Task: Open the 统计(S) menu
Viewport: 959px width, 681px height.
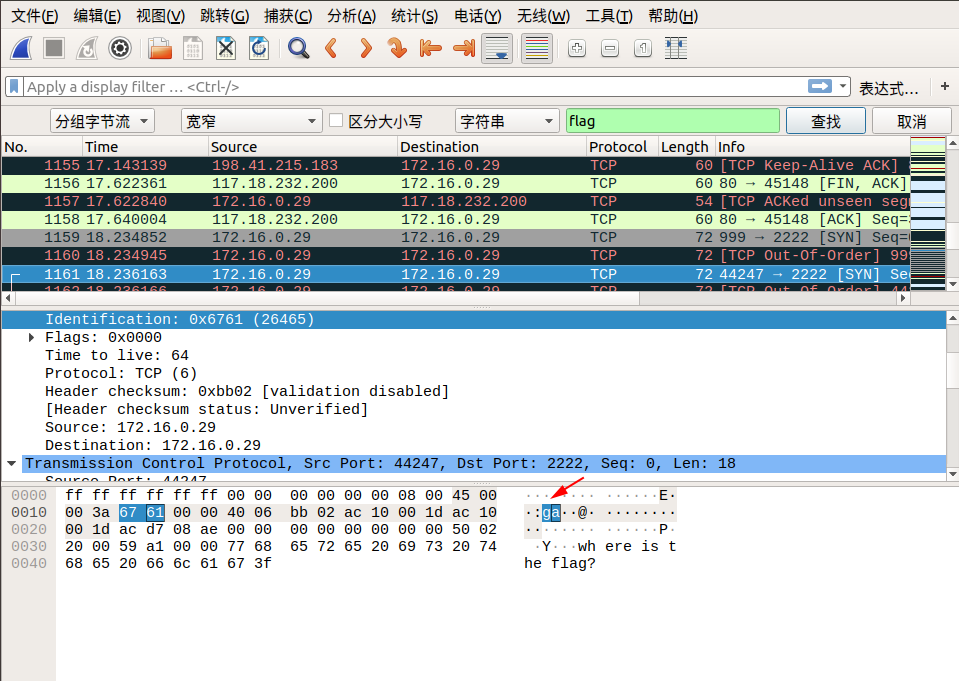Action: click(414, 16)
